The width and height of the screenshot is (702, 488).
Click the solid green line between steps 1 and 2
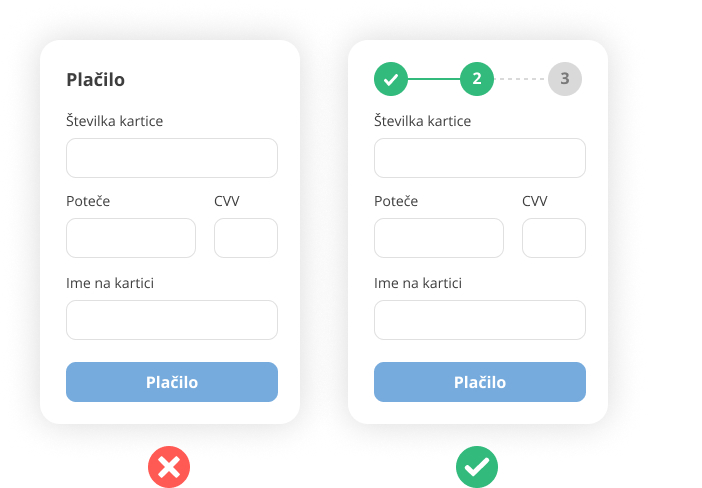(434, 79)
